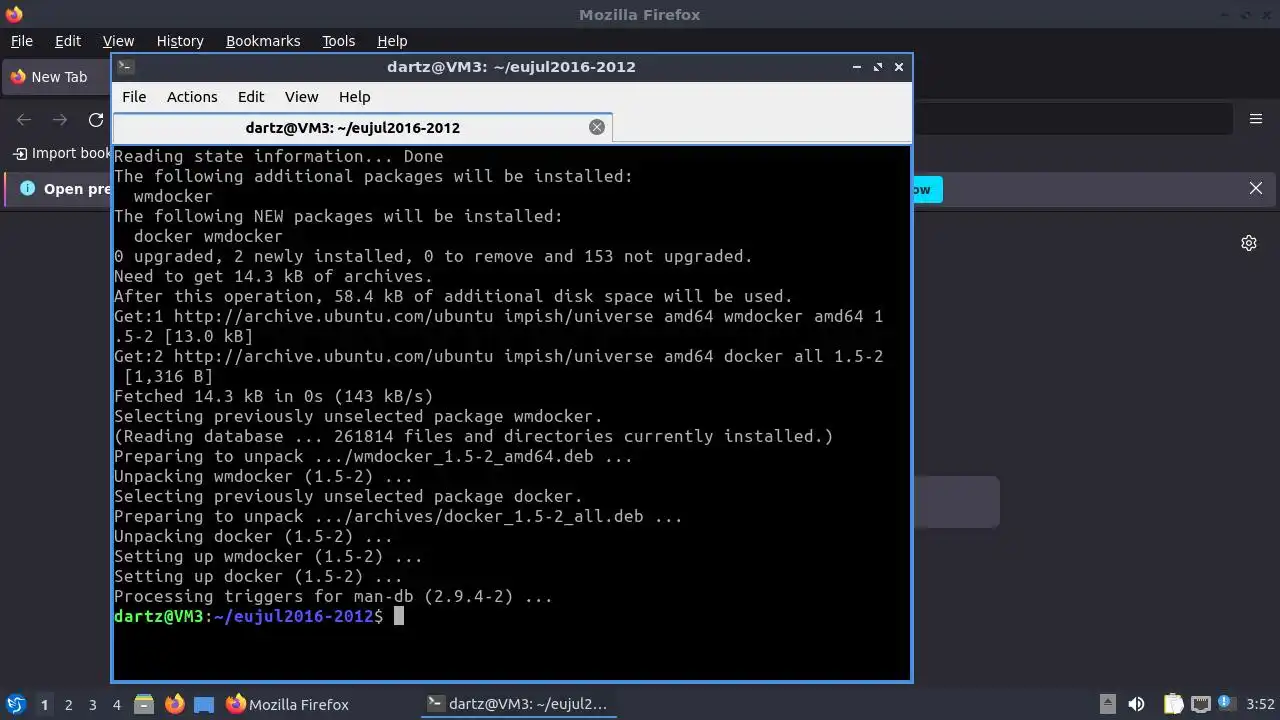
Task: Launch the file manager from the panel
Action: 143,704
